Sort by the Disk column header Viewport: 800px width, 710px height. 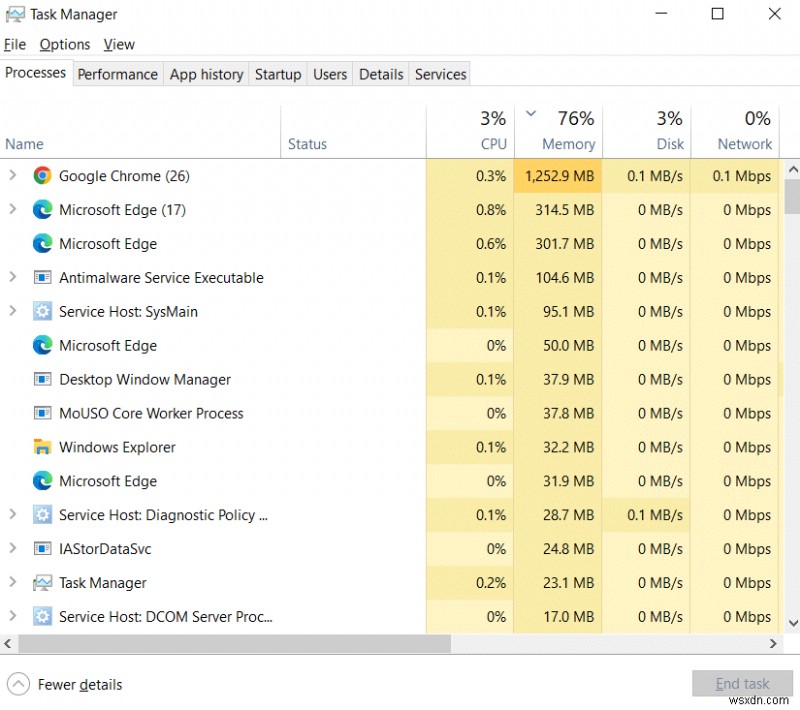pyautogui.click(x=646, y=132)
